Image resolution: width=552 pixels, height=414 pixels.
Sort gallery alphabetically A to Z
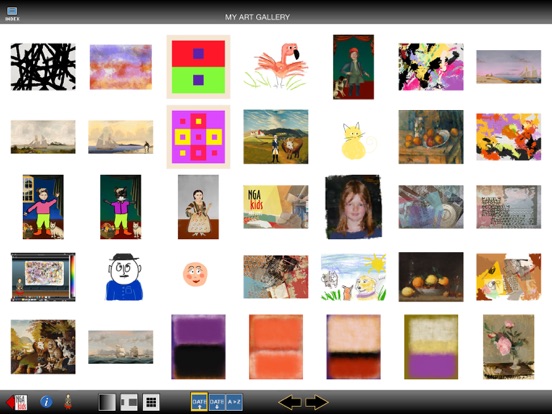(x=234, y=402)
